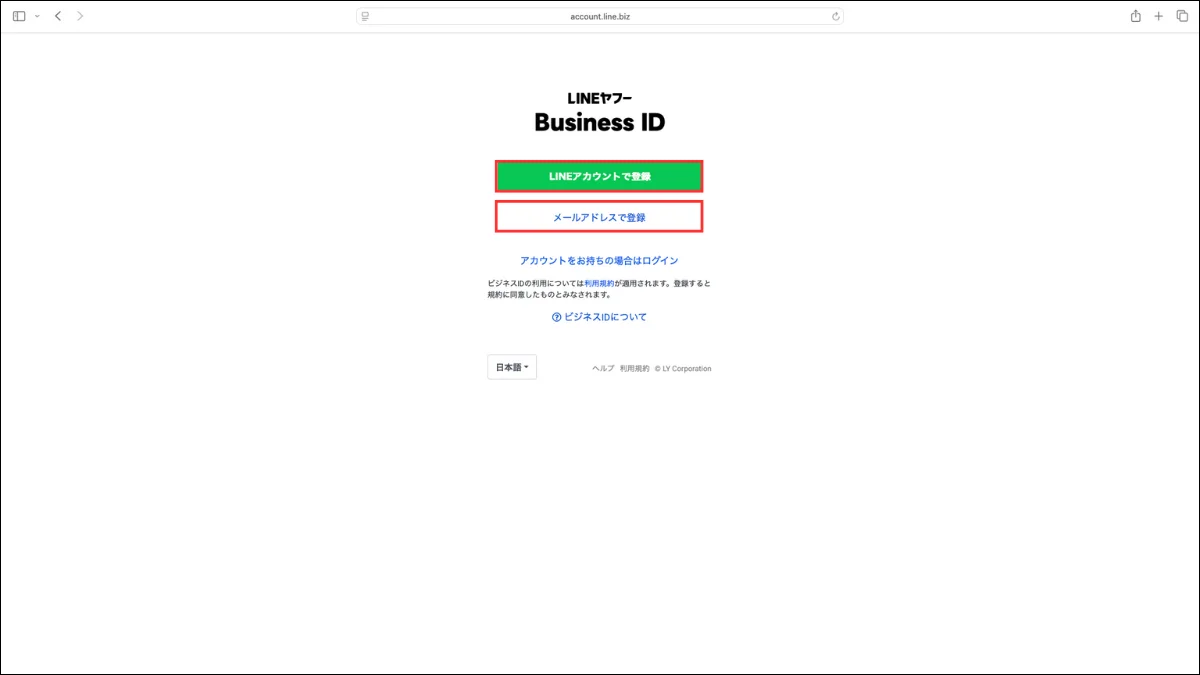Click the © LY Corporation footer text

pyautogui.click(x=683, y=369)
